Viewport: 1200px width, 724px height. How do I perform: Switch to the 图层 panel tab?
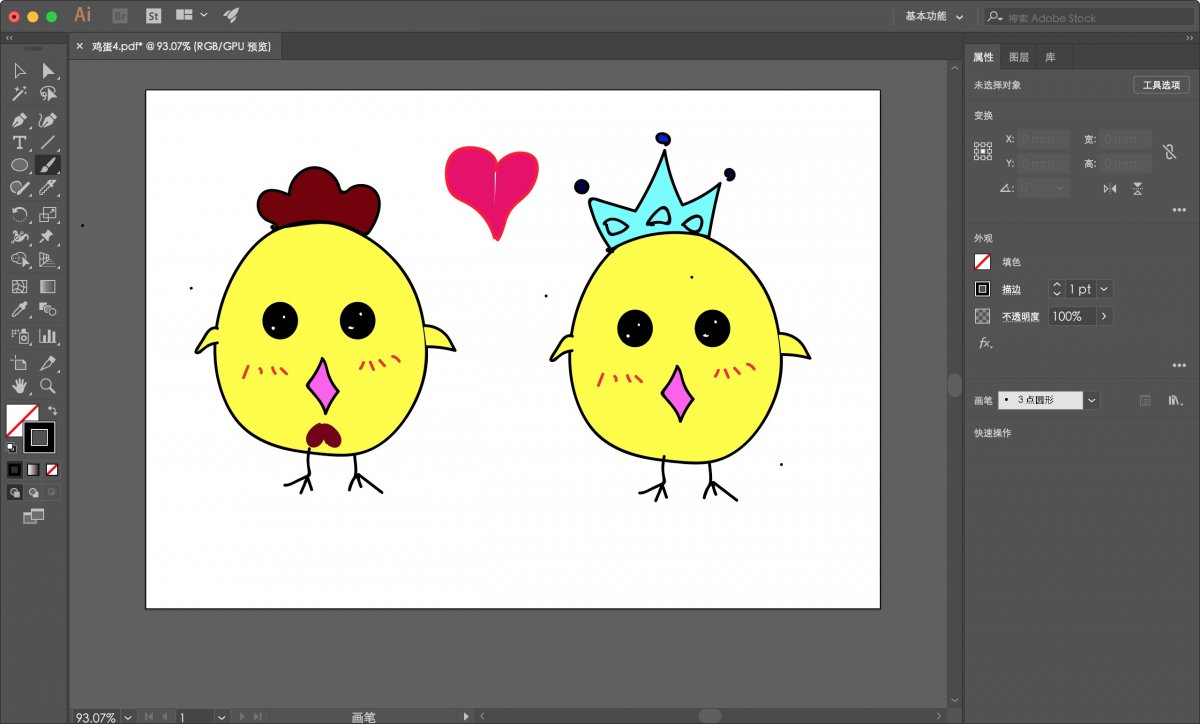(1019, 57)
